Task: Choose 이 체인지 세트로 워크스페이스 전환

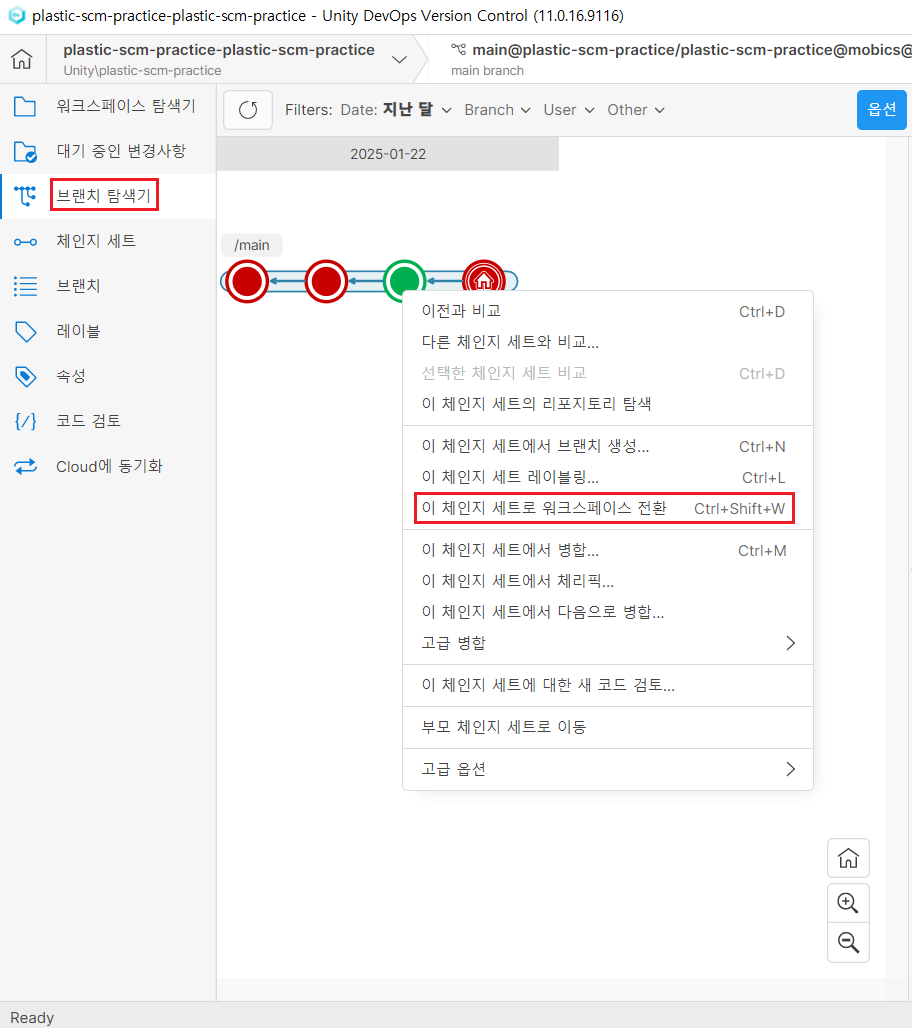Action: click(608, 508)
